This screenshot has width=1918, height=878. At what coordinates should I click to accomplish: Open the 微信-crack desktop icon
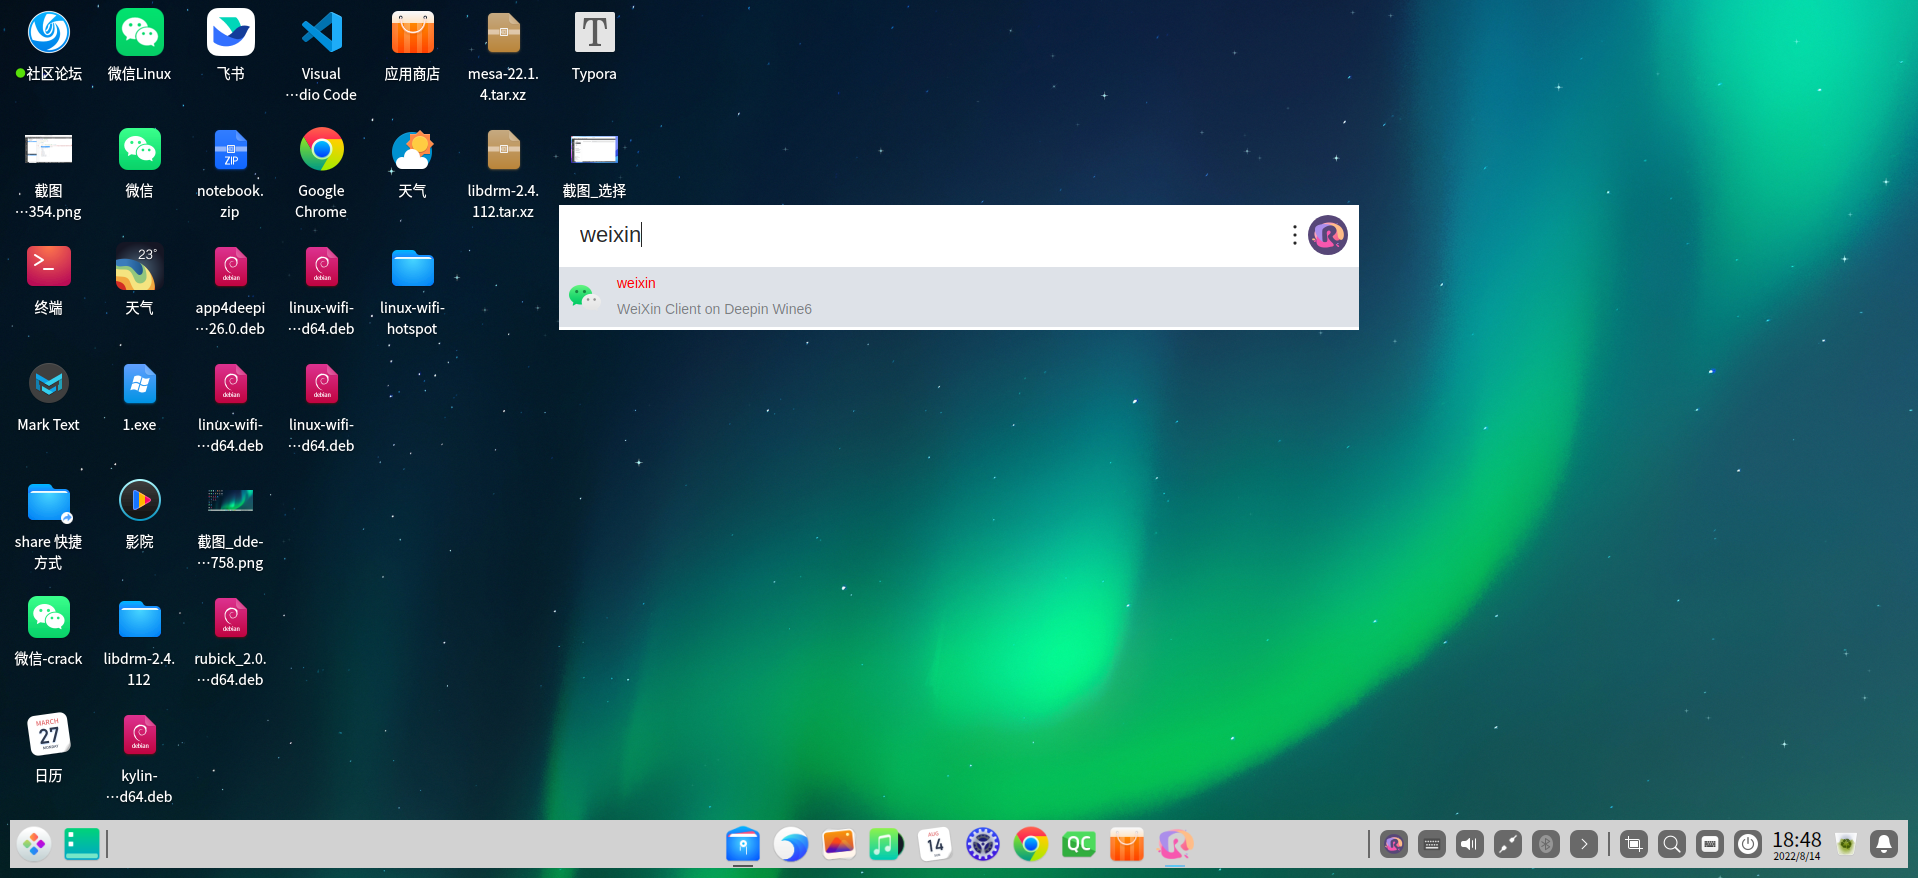tap(49, 631)
